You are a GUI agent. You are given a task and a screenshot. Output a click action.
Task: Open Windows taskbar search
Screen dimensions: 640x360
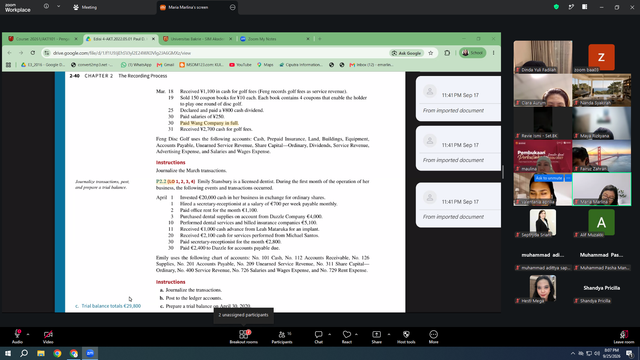[24, 353]
